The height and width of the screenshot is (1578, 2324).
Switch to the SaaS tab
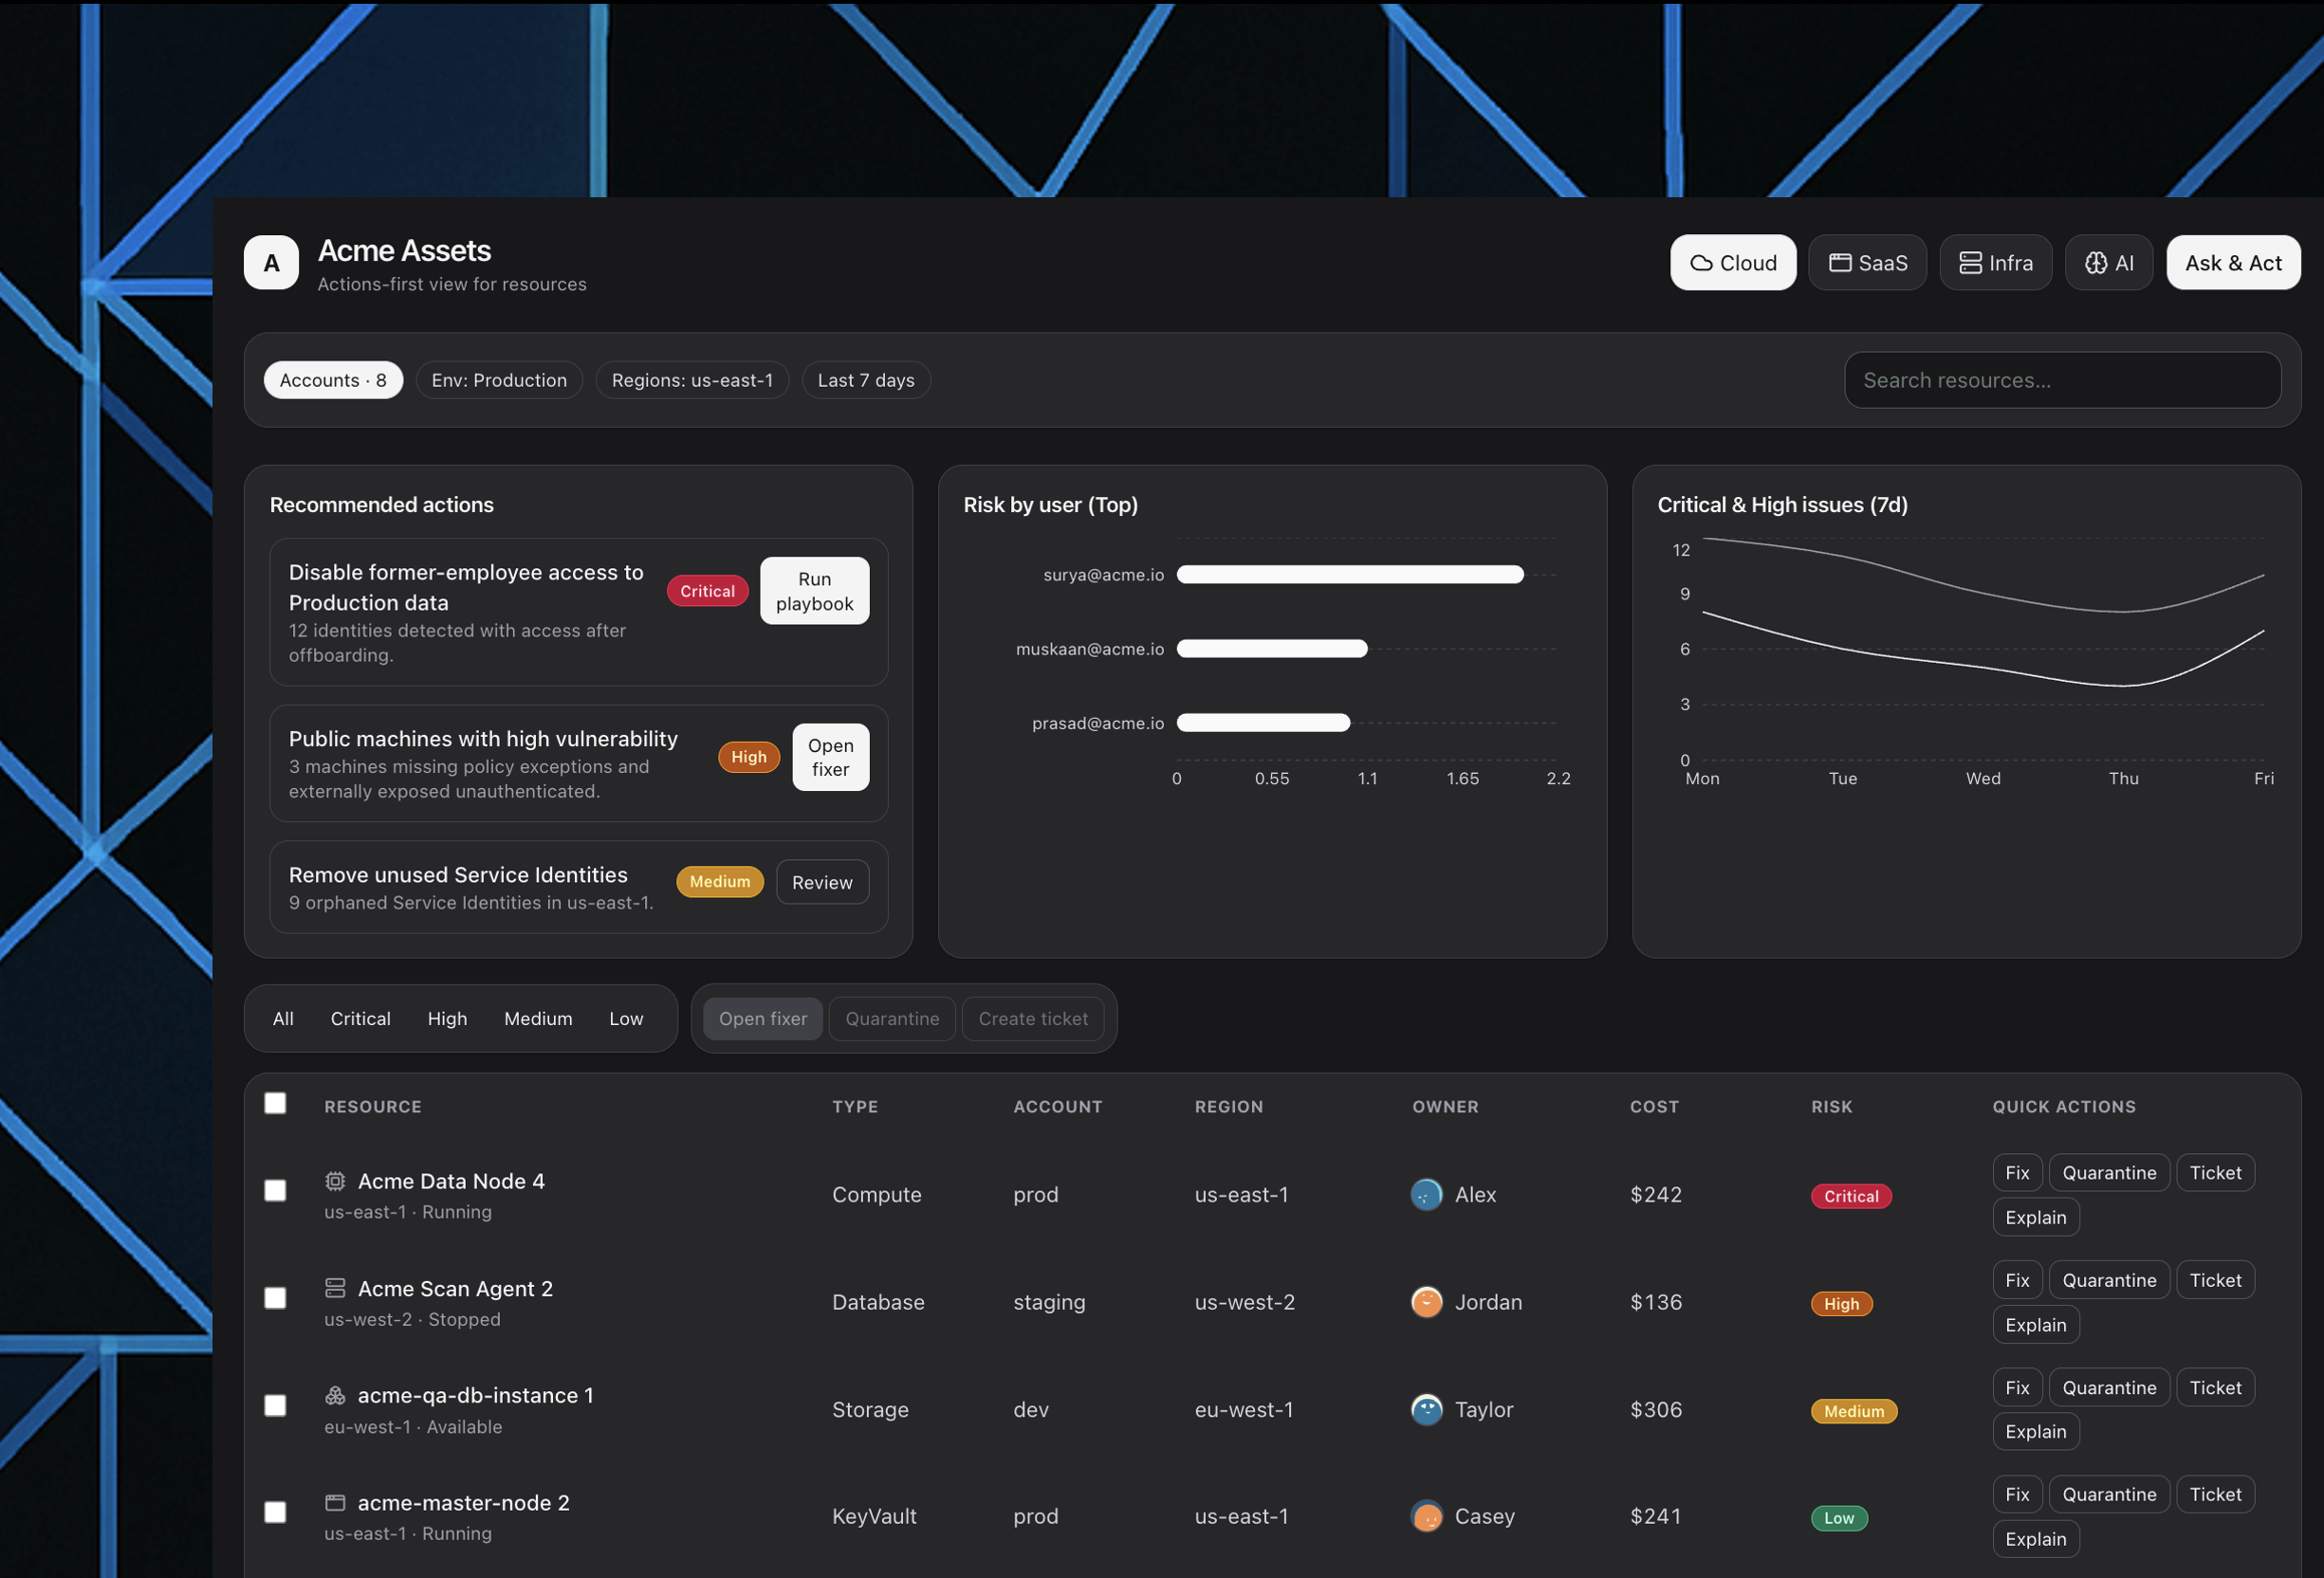click(x=1867, y=263)
